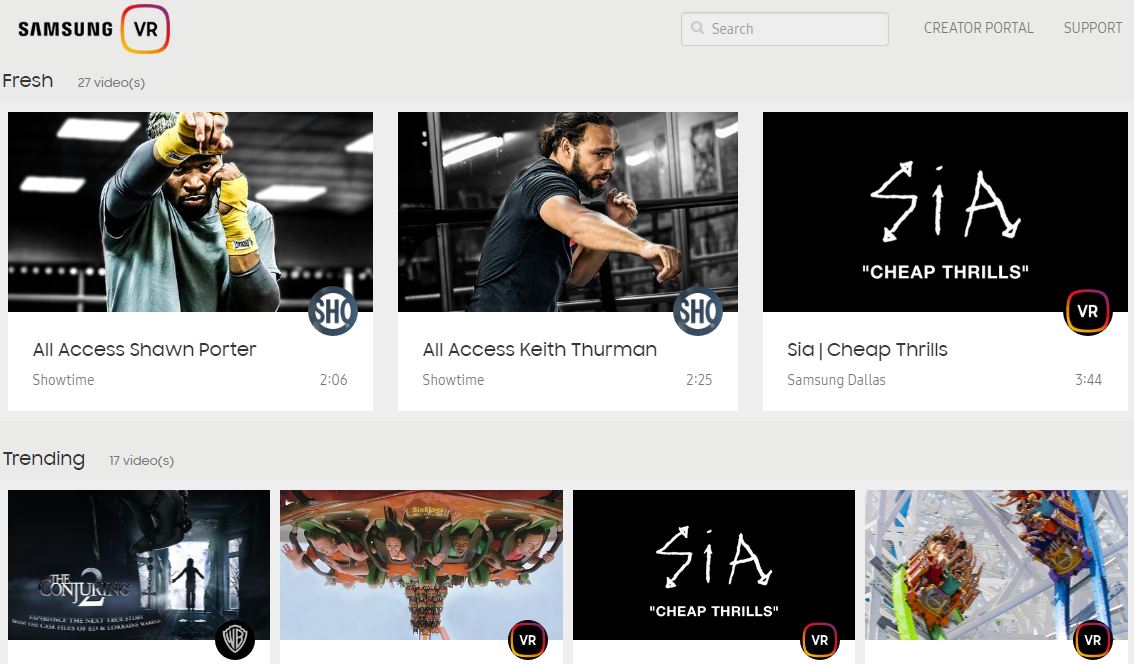The width and height of the screenshot is (1134, 664).
Task: Open the roller coaster thumbnail in Trending
Action: [997, 565]
